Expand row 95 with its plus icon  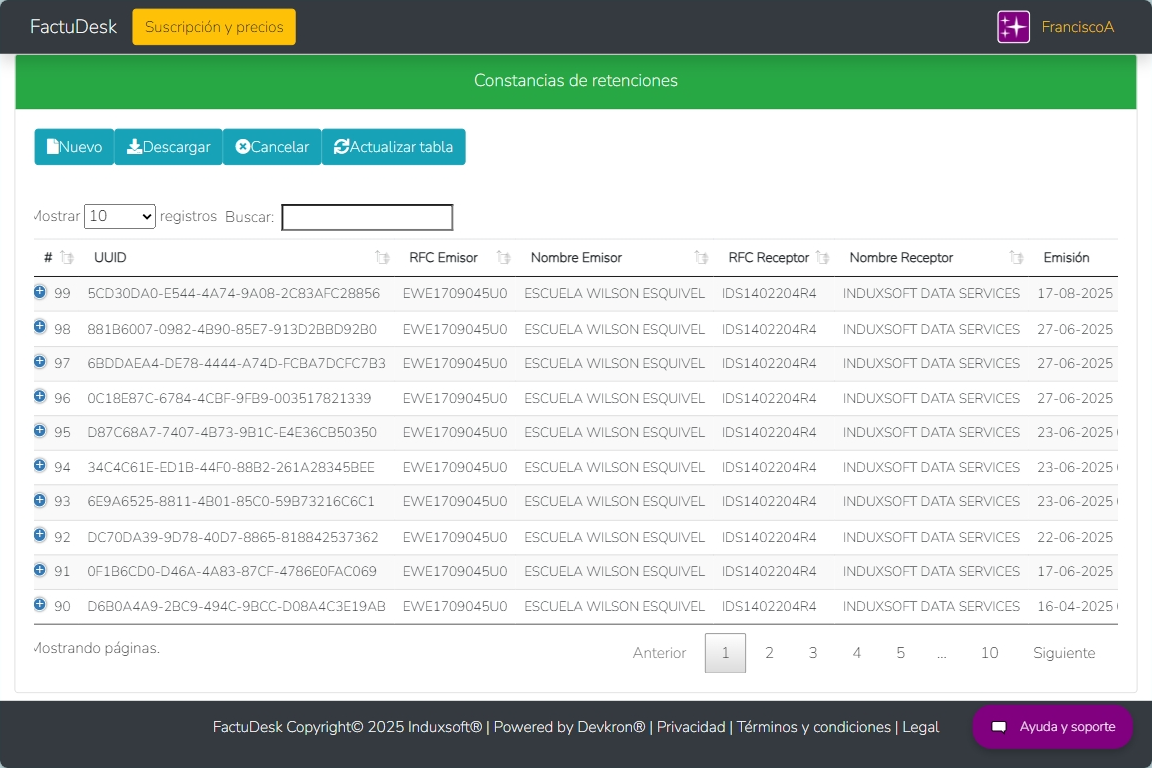click(40, 431)
